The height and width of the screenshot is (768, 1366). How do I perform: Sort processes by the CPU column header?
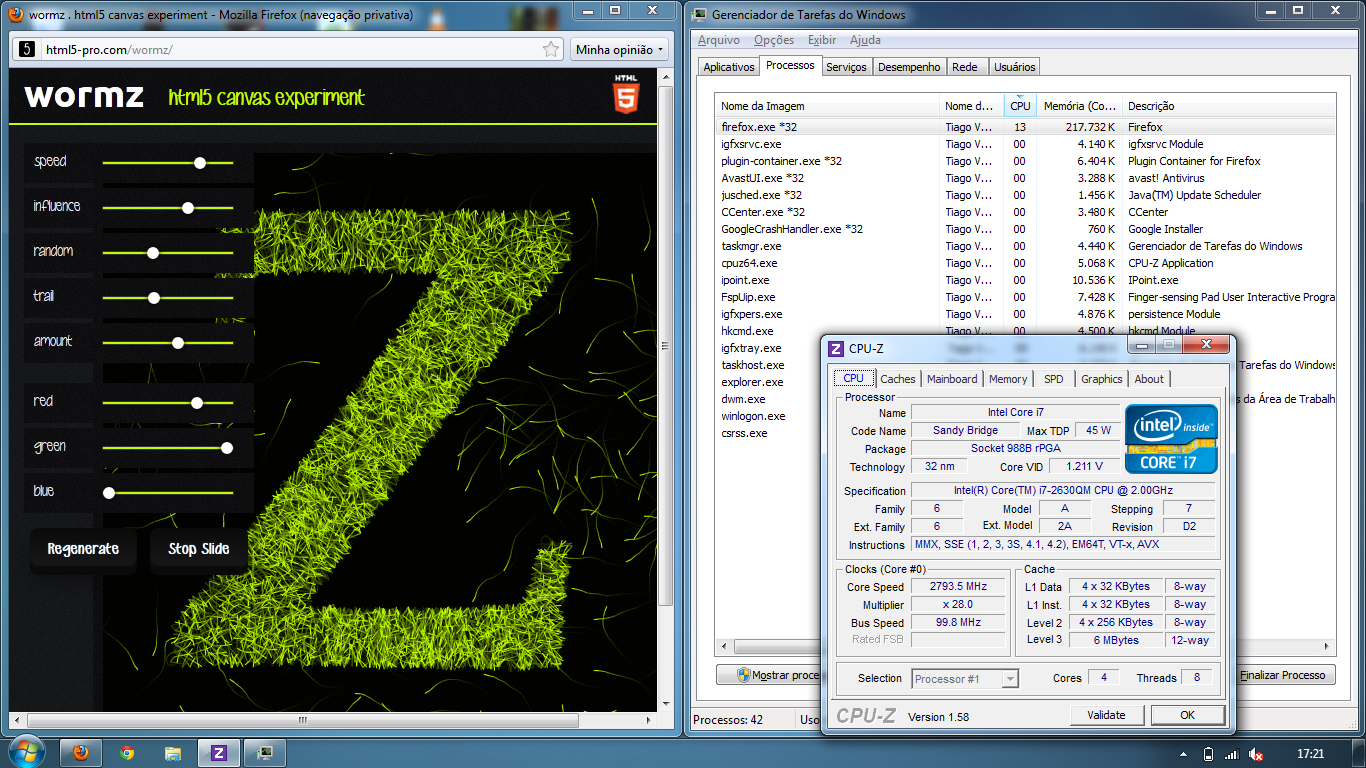pos(1020,106)
